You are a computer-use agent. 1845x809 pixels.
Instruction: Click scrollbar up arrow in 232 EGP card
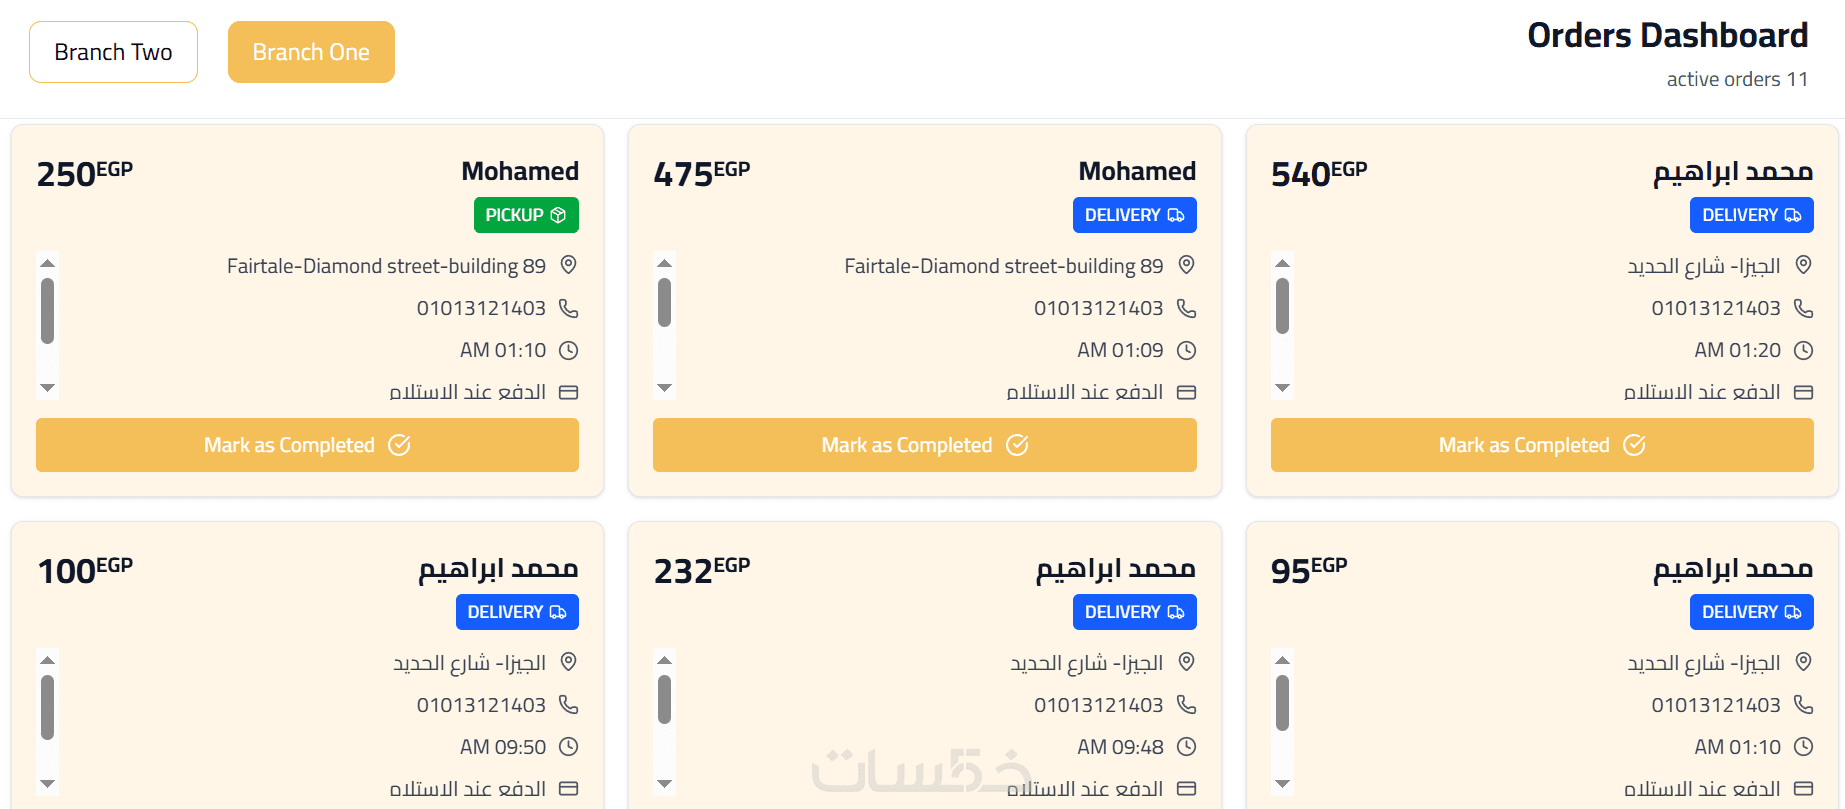tap(665, 660)
